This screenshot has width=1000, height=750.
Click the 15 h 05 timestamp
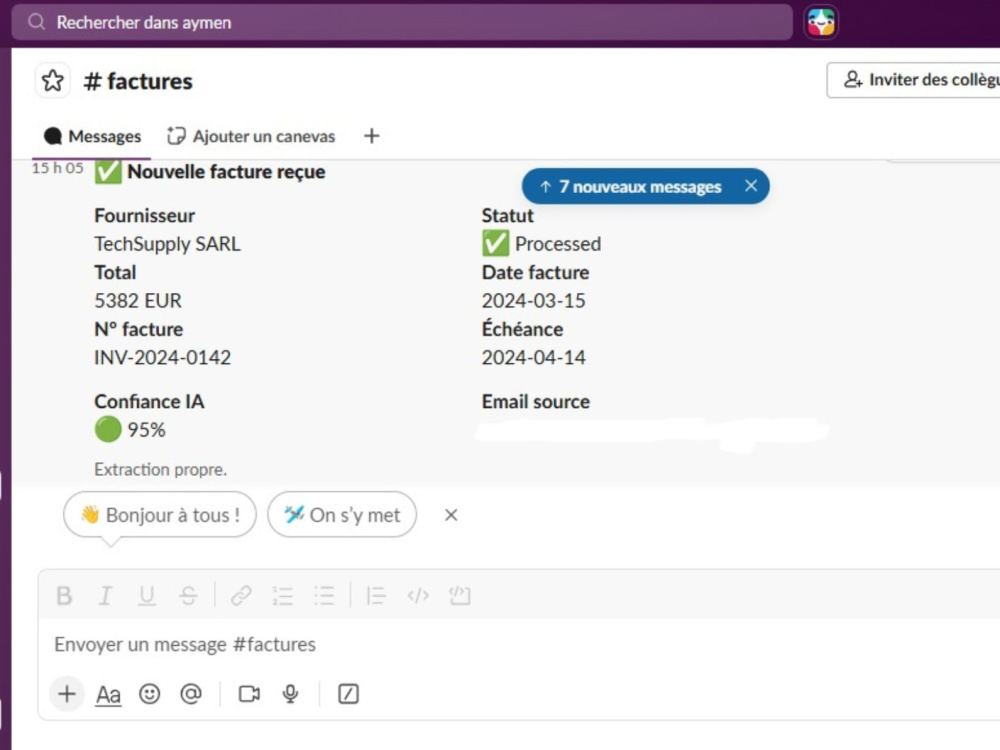pos(57,168)
